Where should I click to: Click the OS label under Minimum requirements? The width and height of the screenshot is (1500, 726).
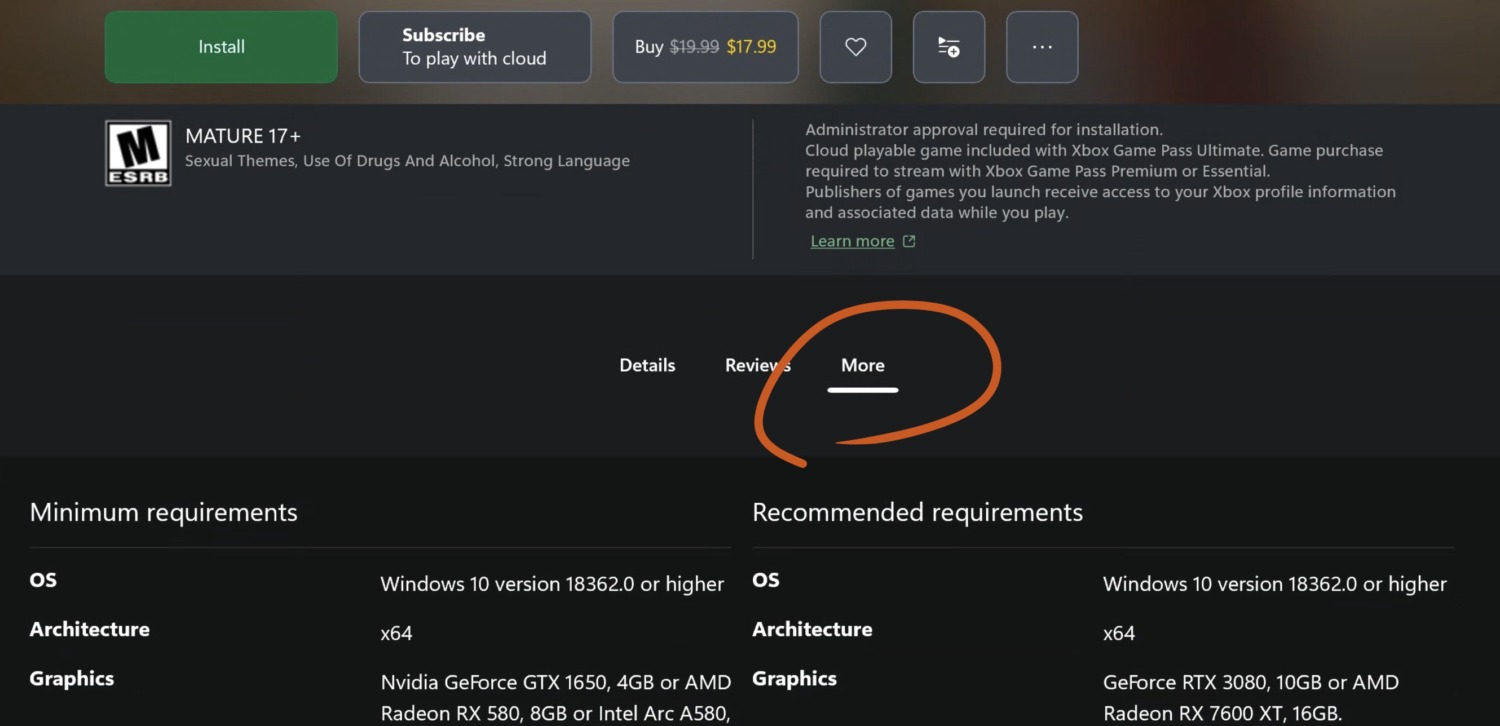coord(43,580)
